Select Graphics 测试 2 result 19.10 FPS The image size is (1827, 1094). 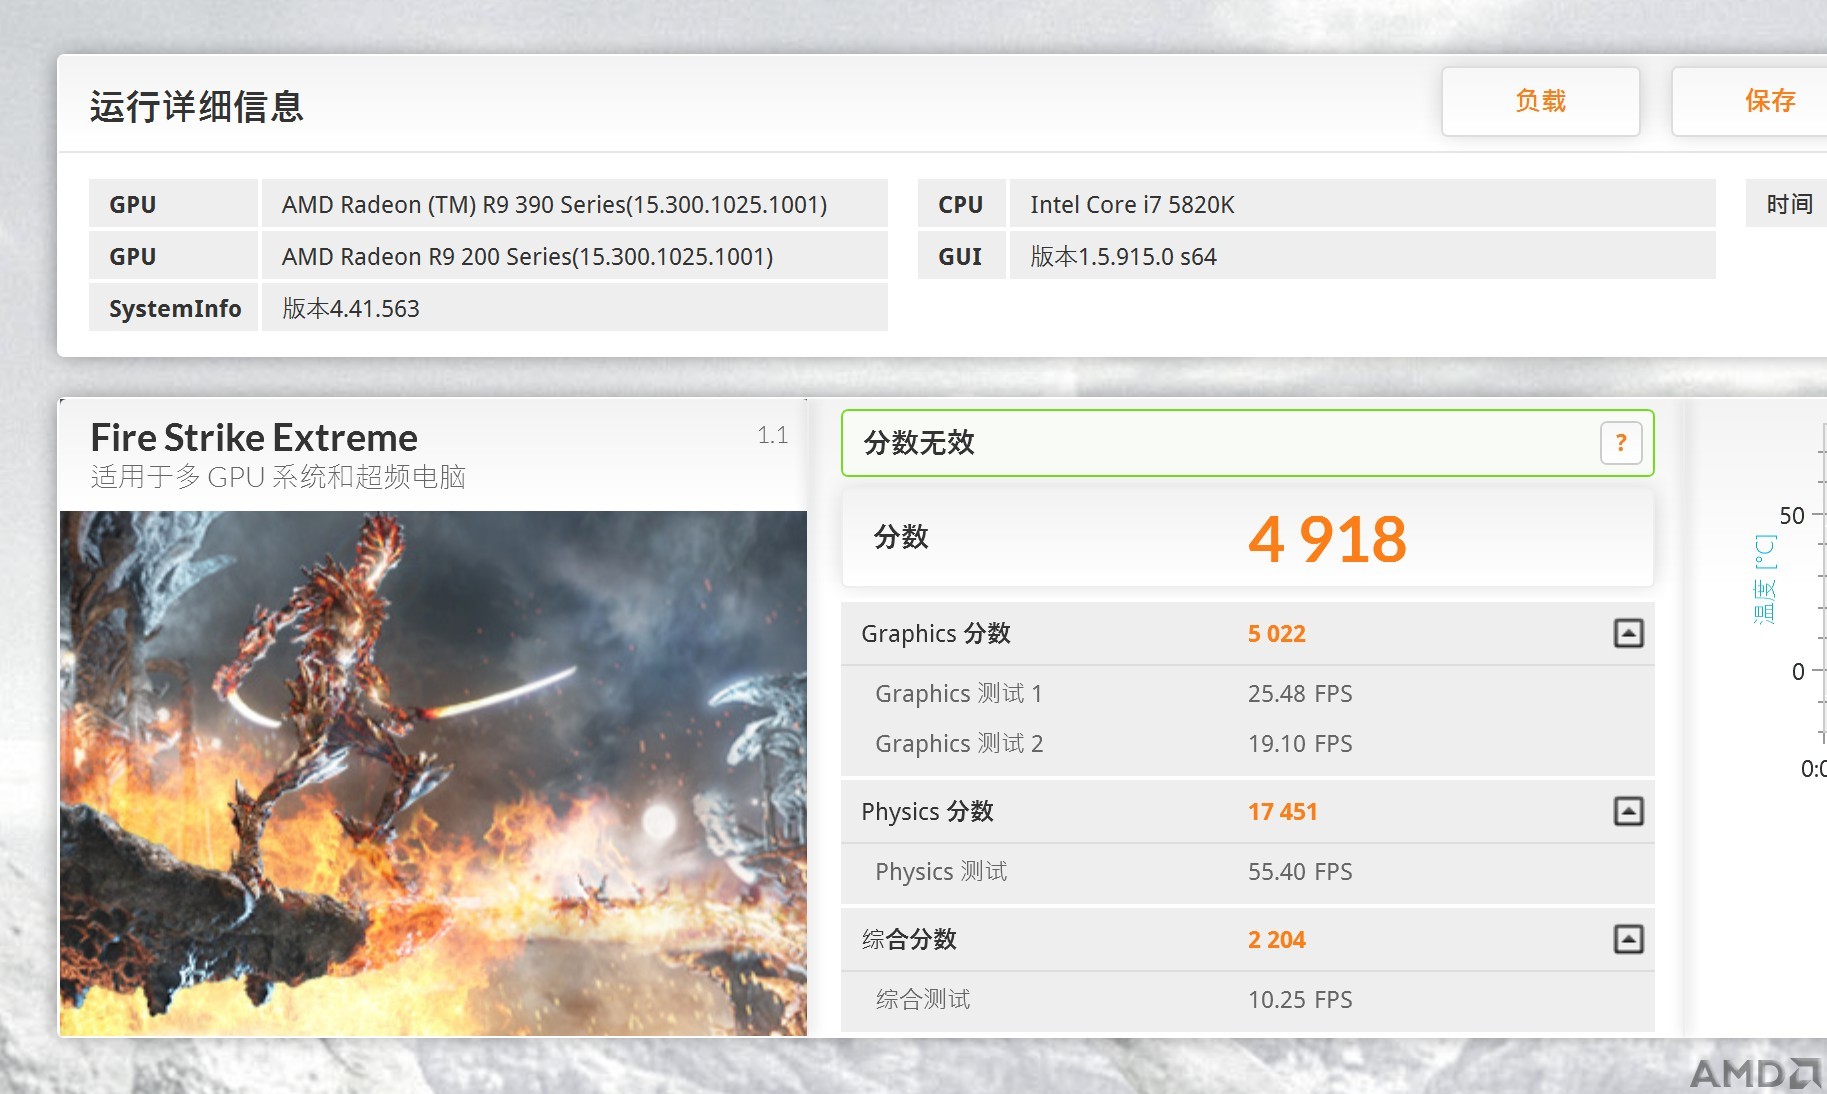pos(1300,744)
